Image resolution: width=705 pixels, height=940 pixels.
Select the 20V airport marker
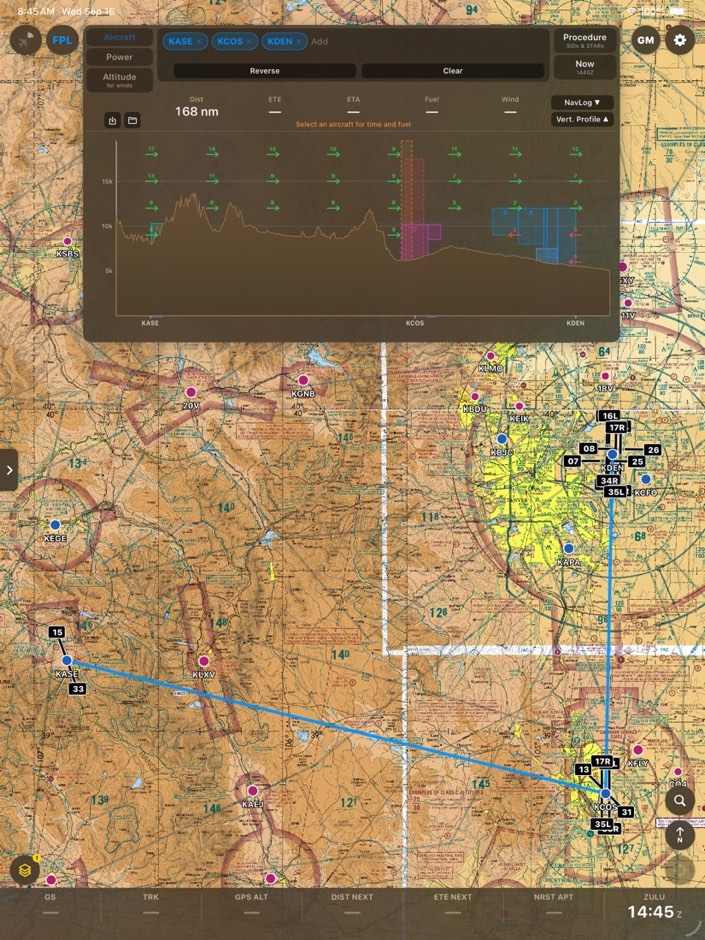[x=191, y=392]
